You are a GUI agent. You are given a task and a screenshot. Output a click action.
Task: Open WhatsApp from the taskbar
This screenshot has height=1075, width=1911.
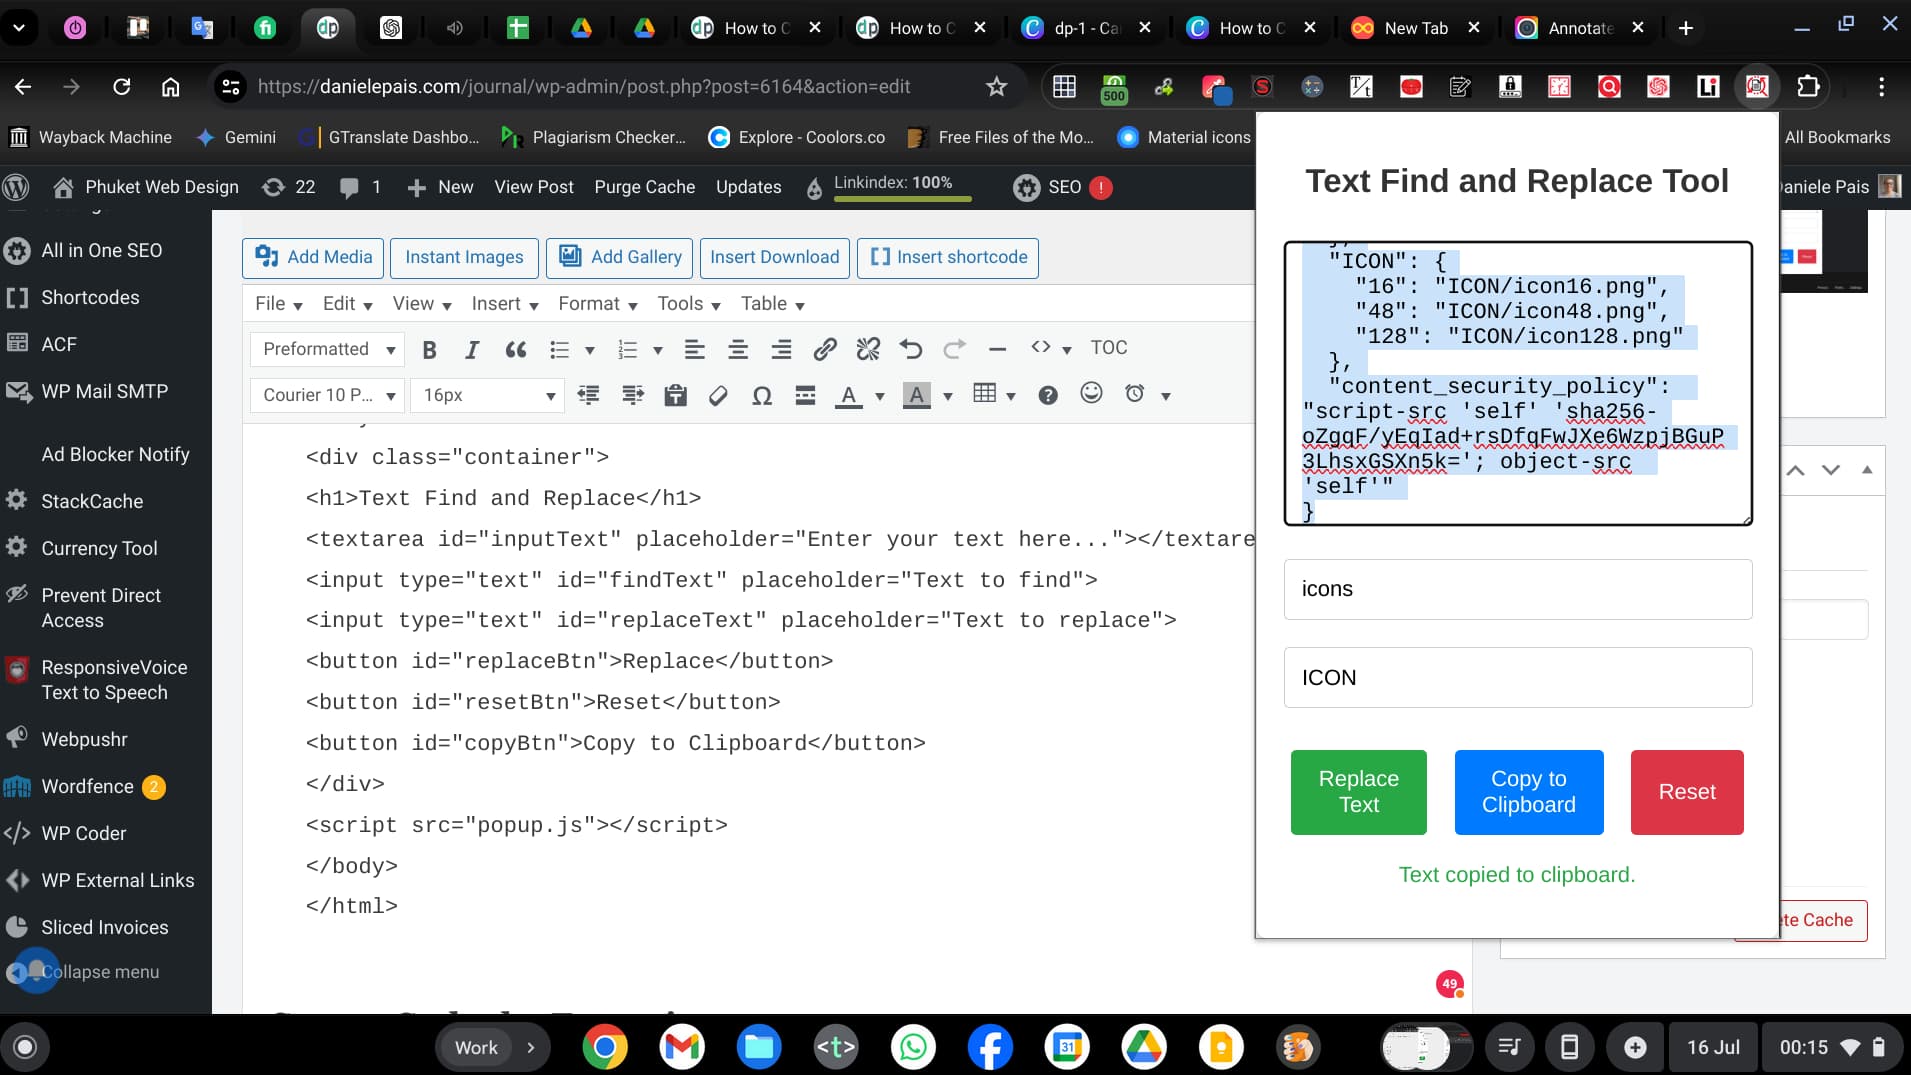(x=912, y=1047)
